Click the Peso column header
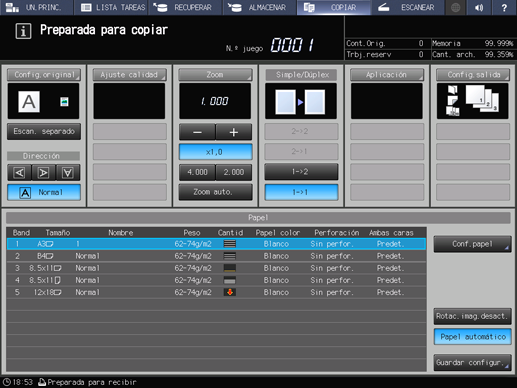The image size is (517, 388). (x=192, y=233)
